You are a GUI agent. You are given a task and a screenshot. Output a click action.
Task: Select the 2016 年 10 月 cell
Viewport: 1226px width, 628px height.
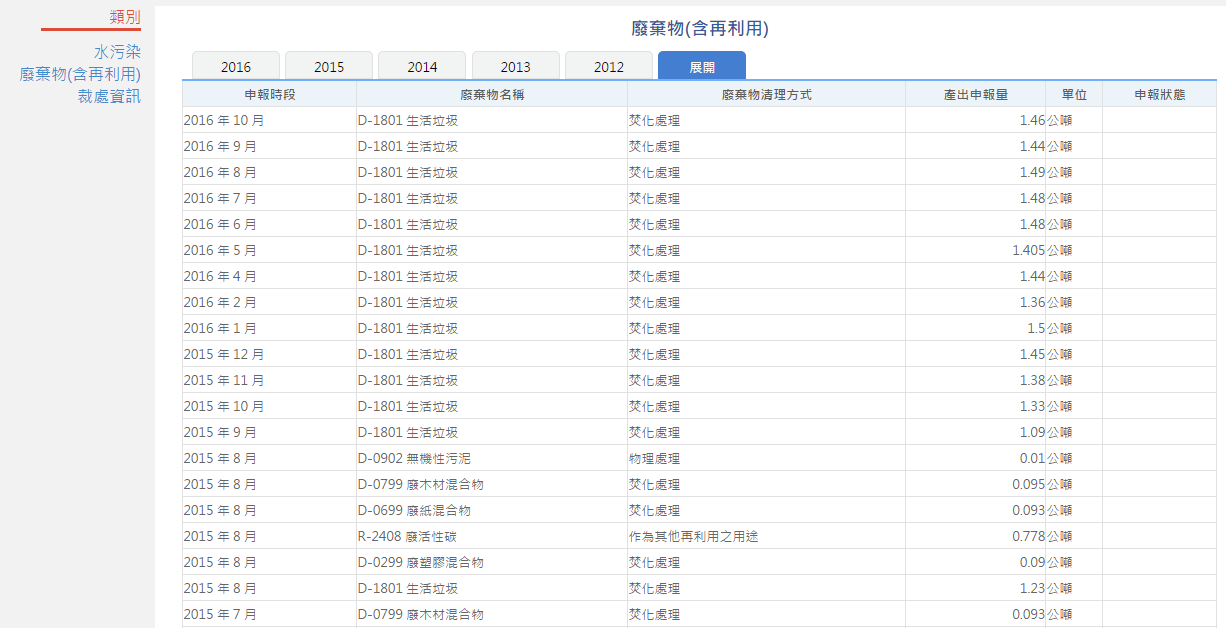[x=269, y=120]
